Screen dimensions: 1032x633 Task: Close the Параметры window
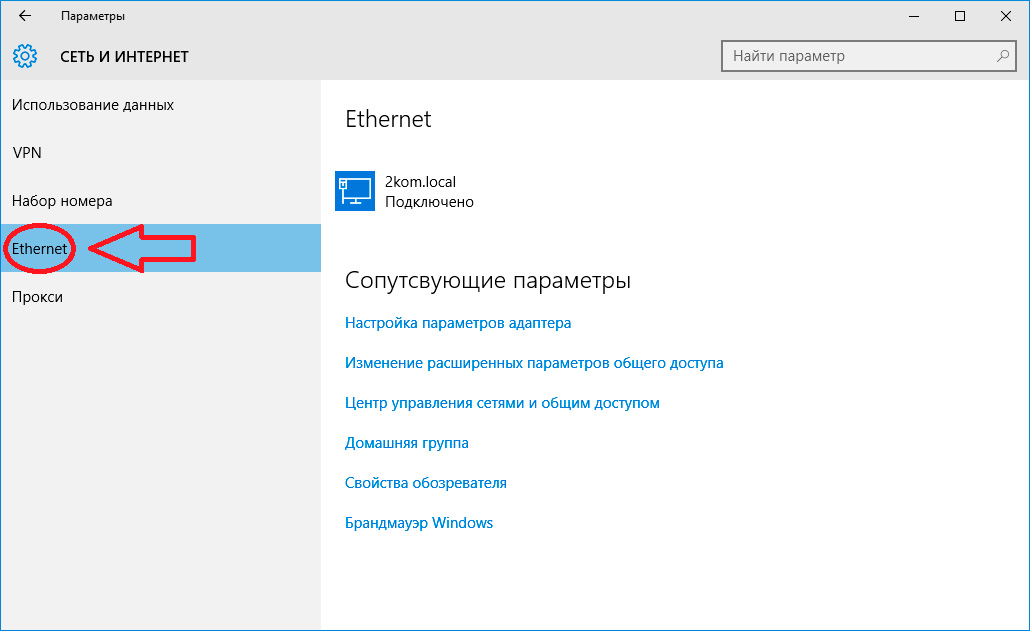[x=1007, y=16]
